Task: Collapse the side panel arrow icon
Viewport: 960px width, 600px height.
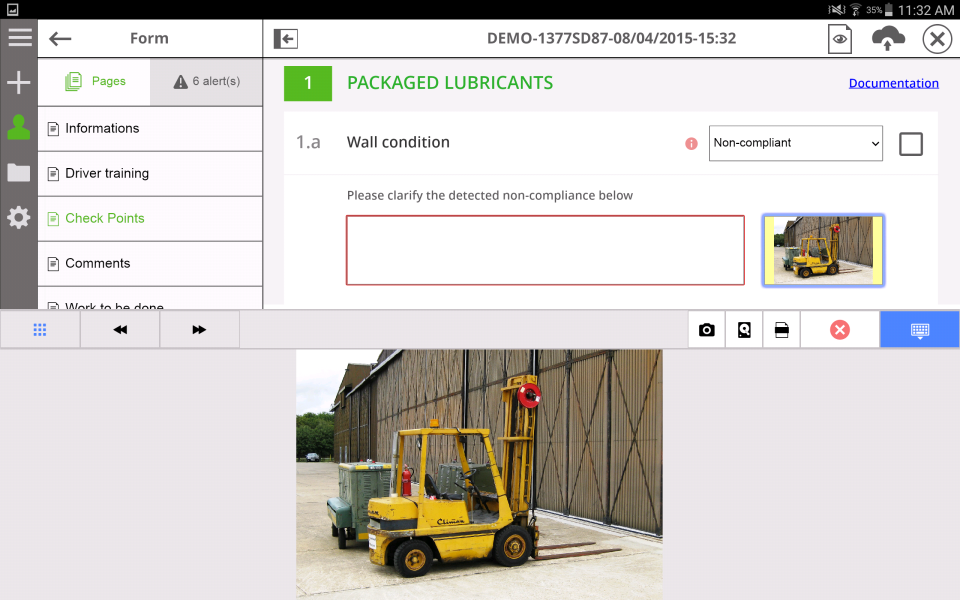Action: tap(286, 39)
